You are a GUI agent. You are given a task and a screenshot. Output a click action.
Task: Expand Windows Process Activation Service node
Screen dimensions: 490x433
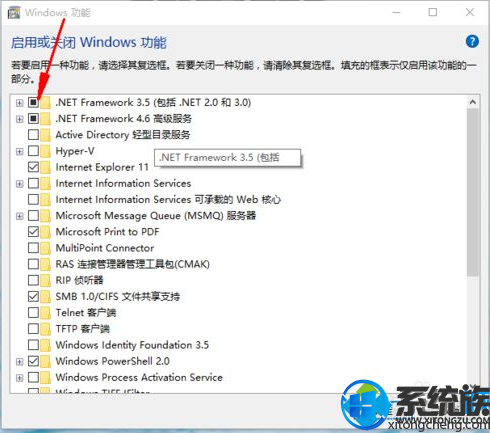point(20,378)
